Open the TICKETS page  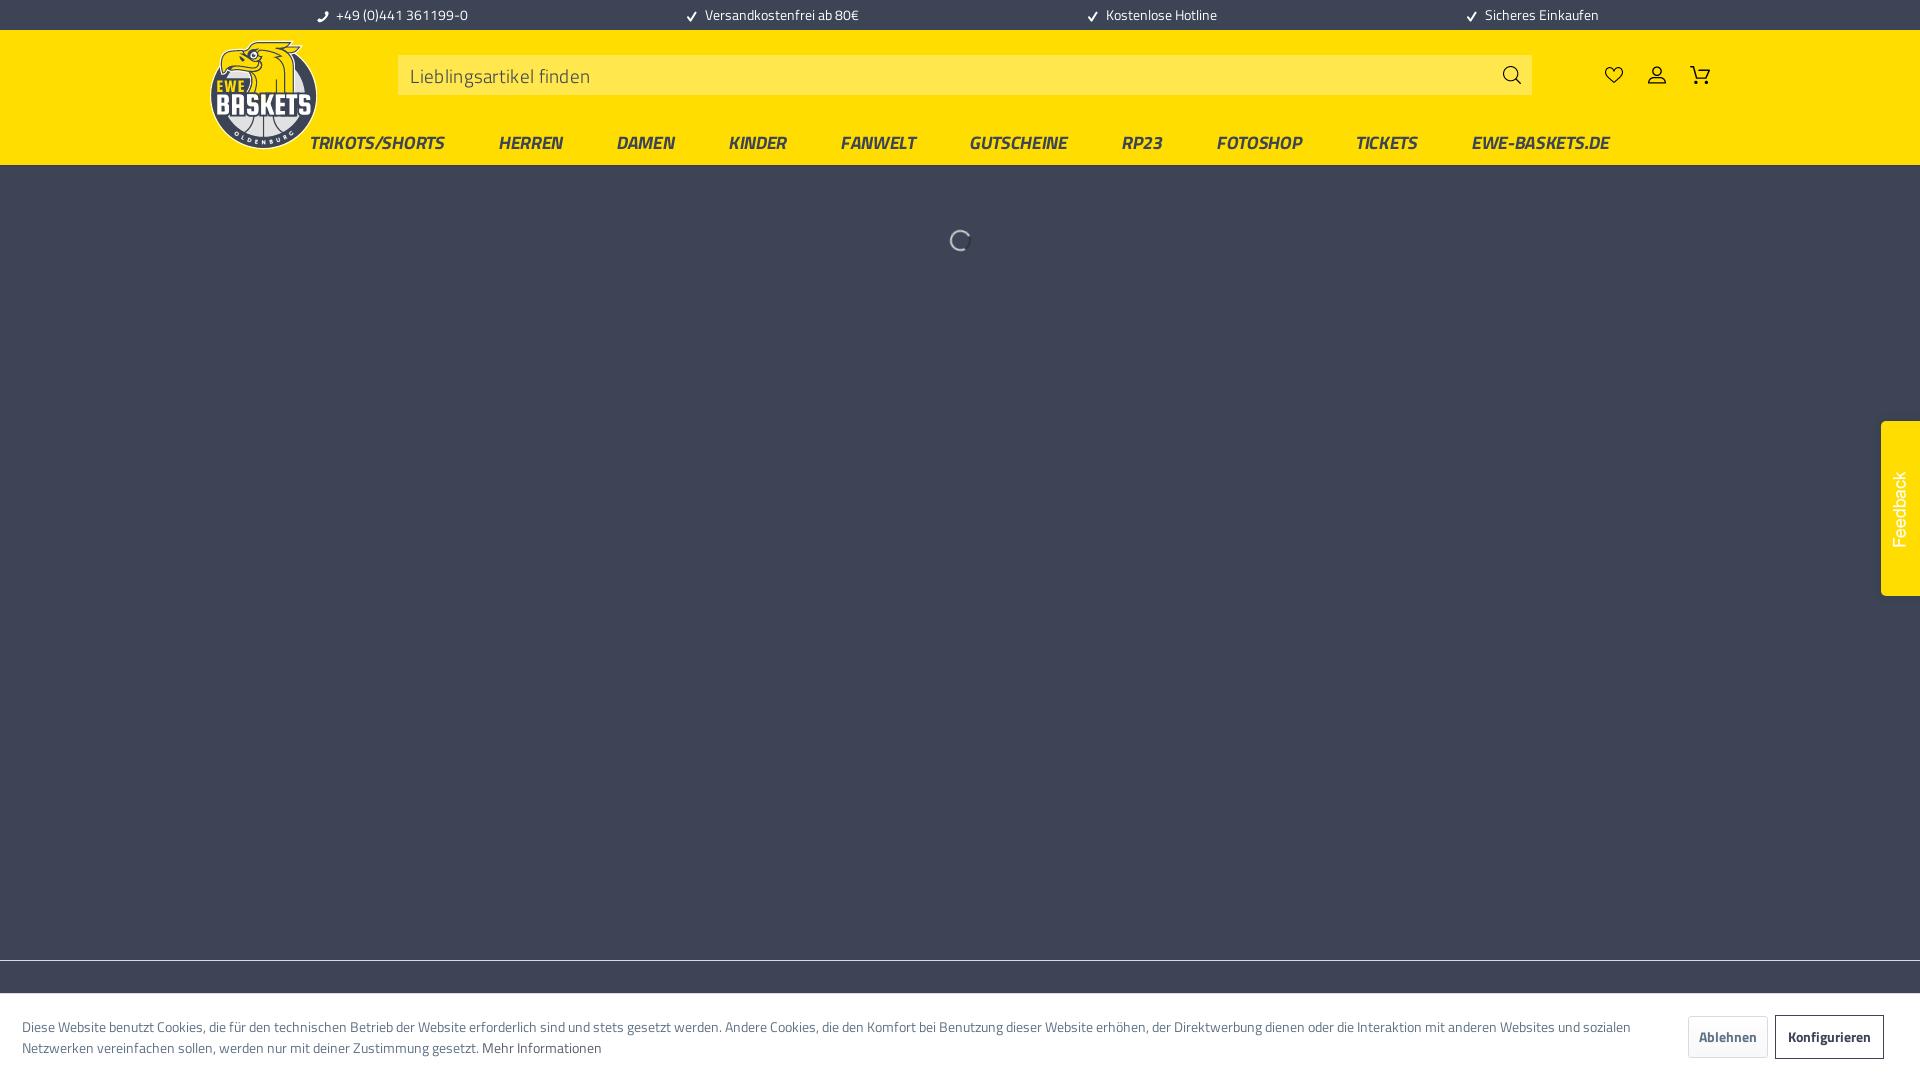click(x=1386, y=143)
